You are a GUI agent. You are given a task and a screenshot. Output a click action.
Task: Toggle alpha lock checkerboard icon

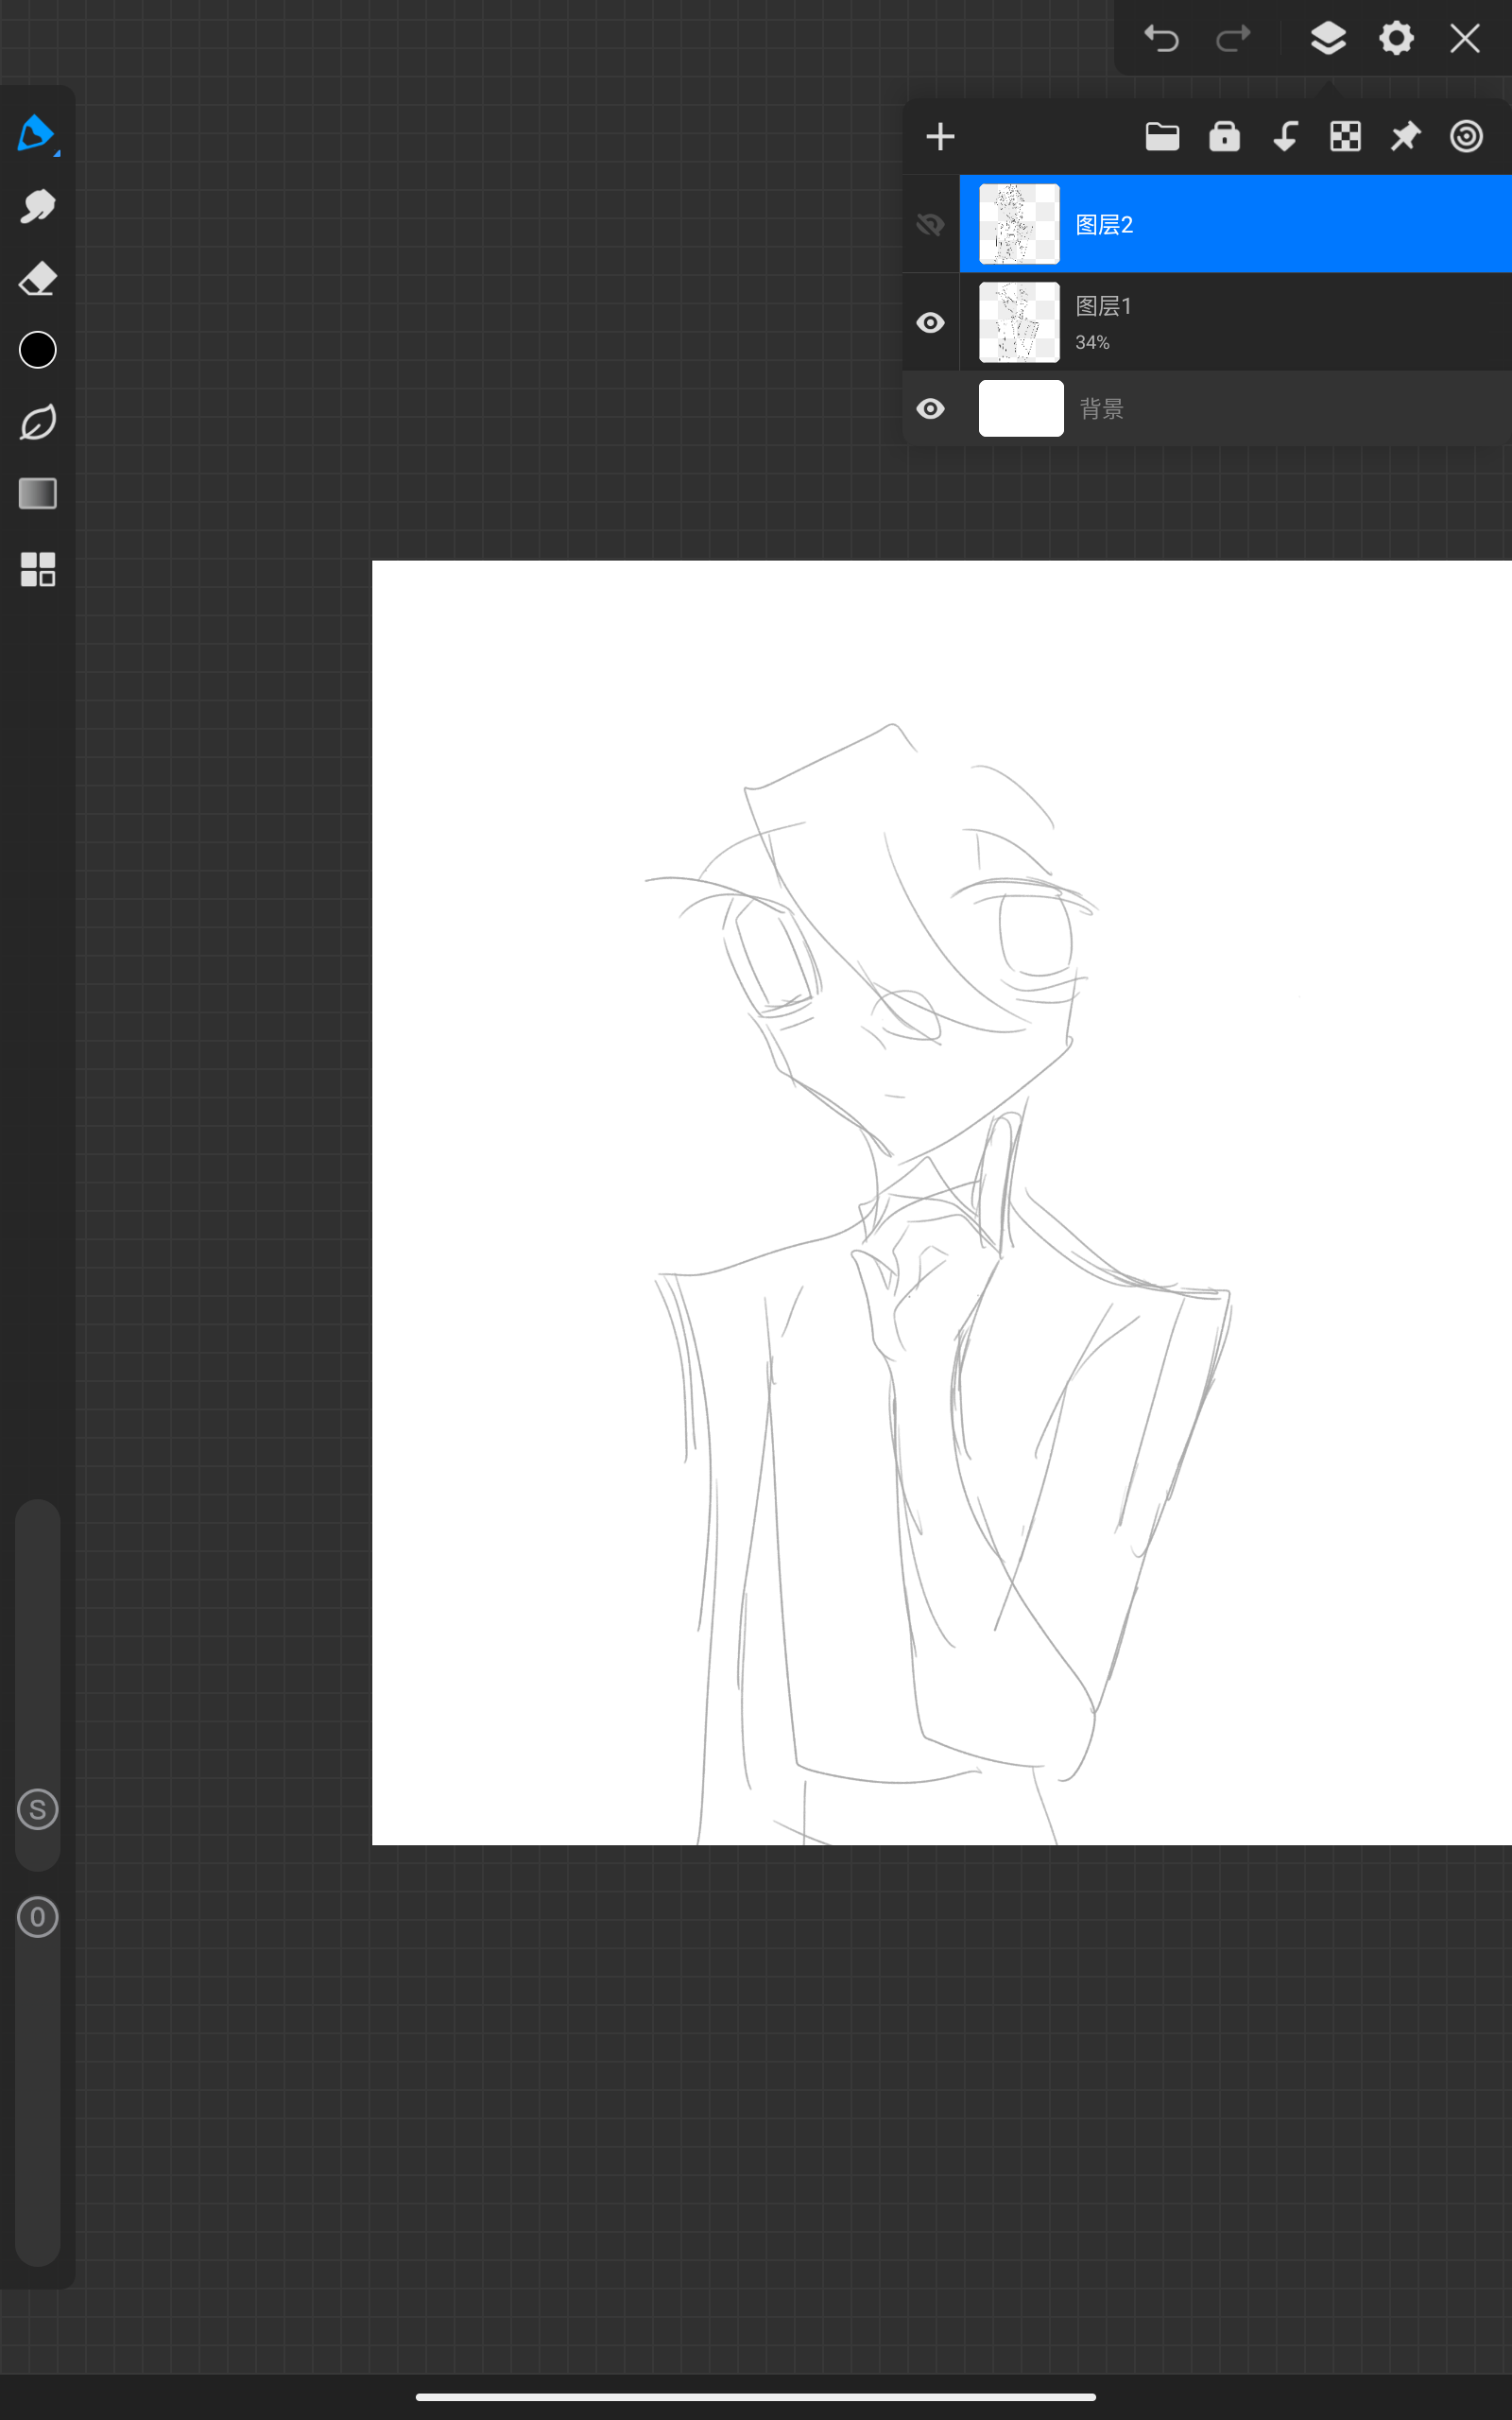coord(1345,137)
